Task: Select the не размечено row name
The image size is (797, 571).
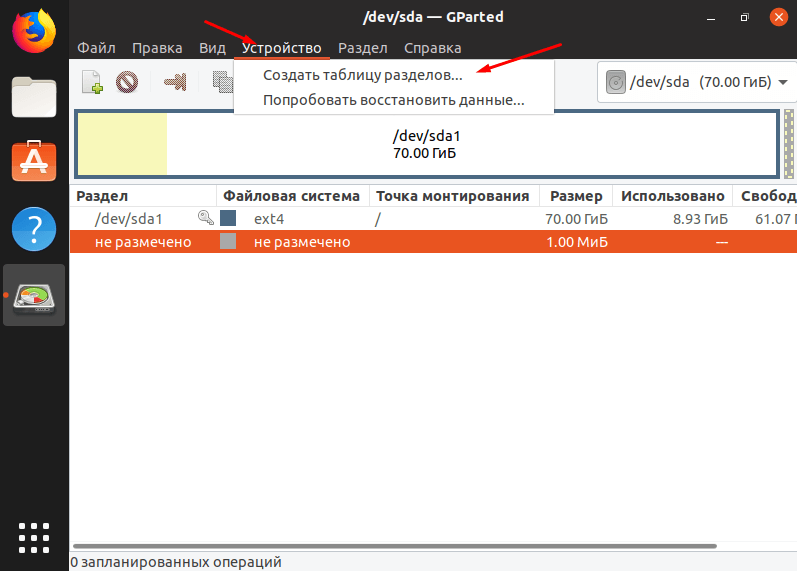Action: click(x=143, y=242)
